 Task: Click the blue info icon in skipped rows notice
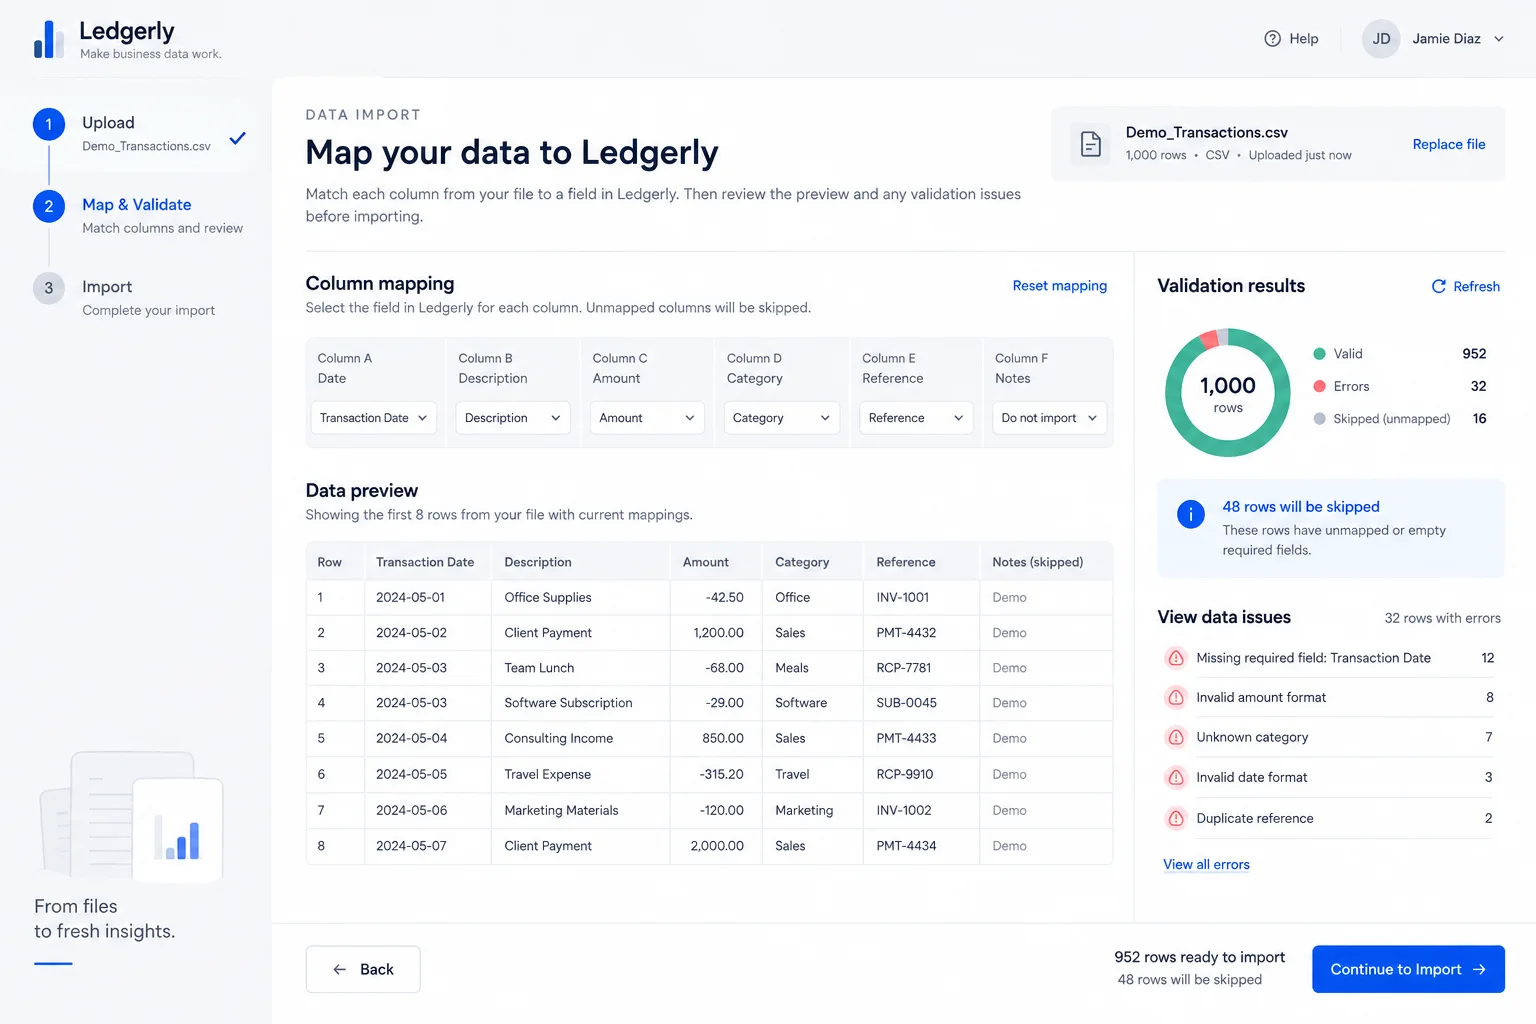tap(1190, 514)
